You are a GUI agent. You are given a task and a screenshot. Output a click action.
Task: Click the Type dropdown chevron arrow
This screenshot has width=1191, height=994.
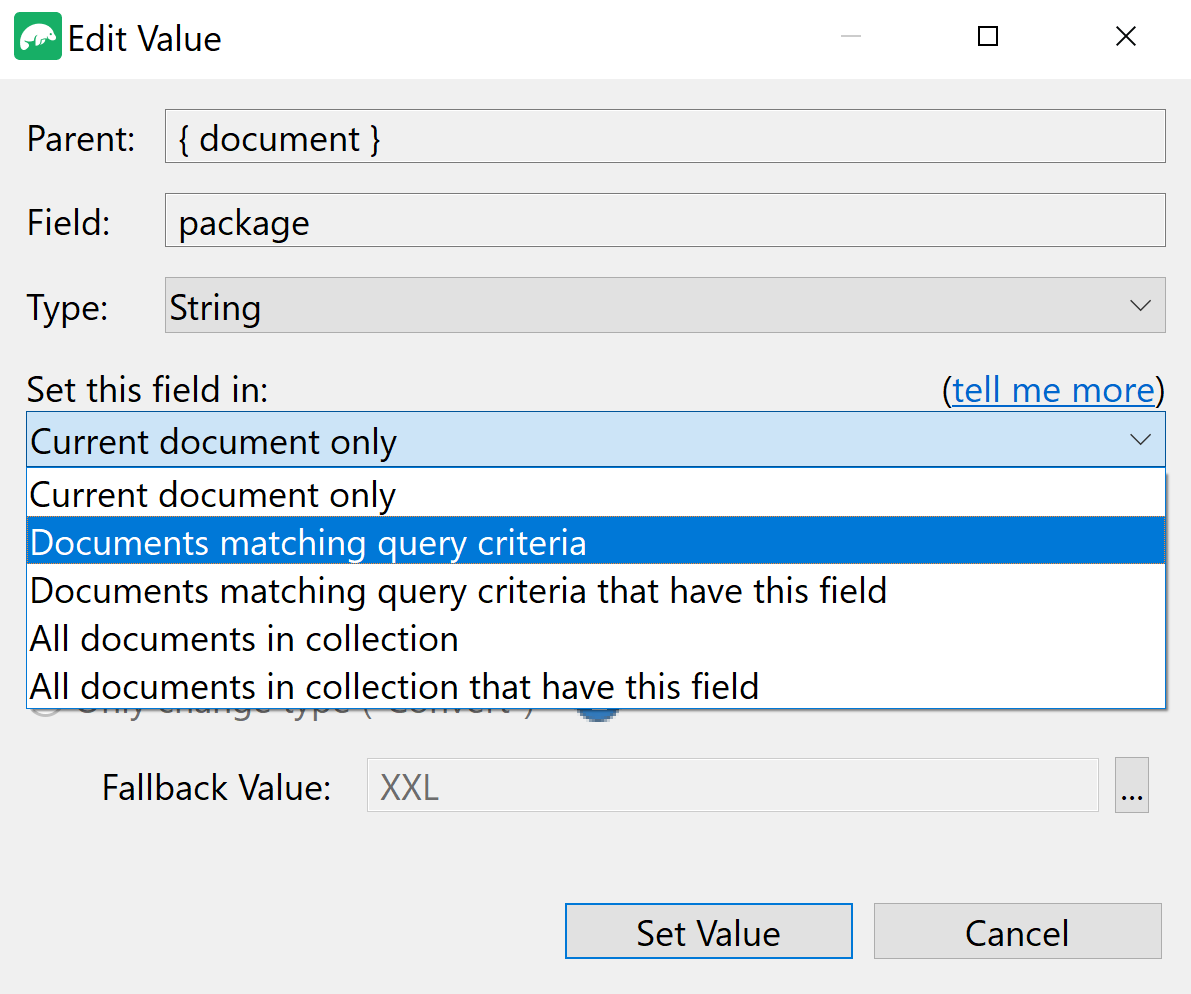[1140, 305]
